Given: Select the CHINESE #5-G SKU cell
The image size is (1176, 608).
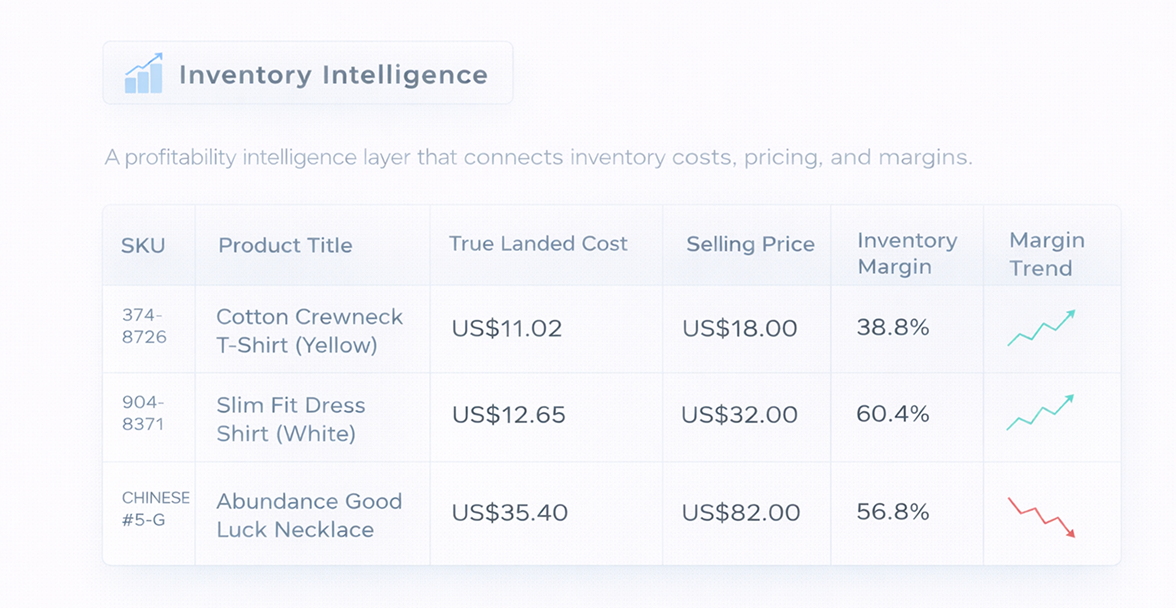Looking at the screenshot, I should [x=155, y=508].
